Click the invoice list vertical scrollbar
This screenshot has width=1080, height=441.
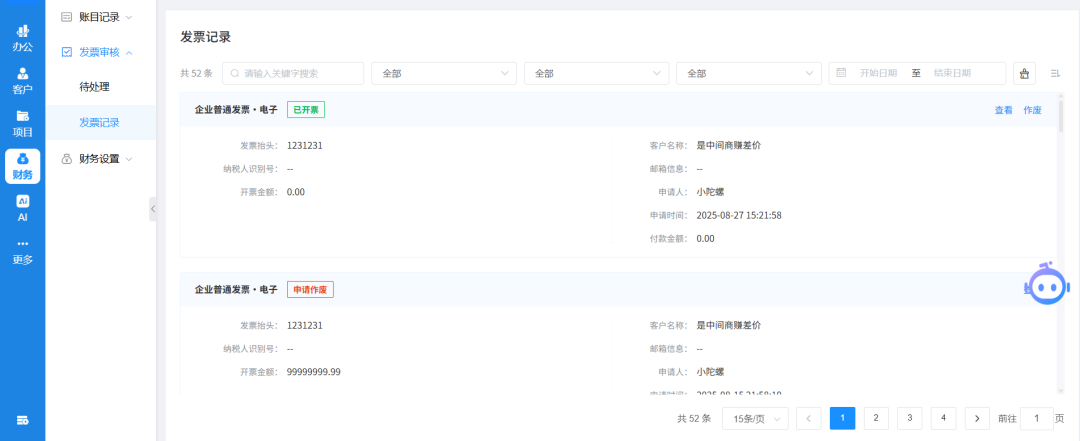pyautogui.click(x=1061, y=116)
